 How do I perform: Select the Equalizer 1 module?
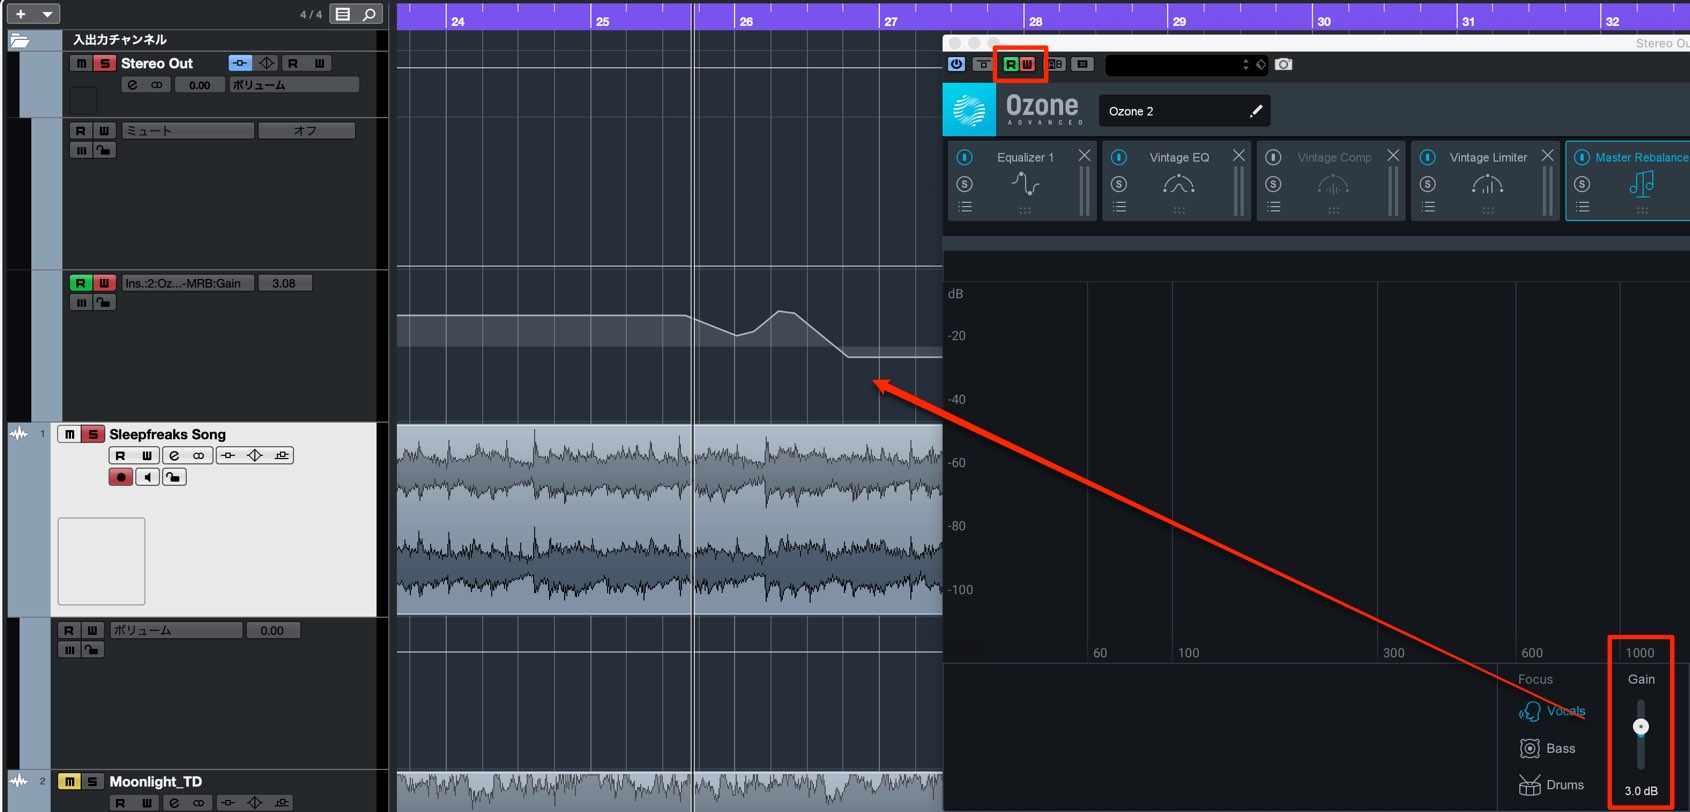click(1021, 181)
